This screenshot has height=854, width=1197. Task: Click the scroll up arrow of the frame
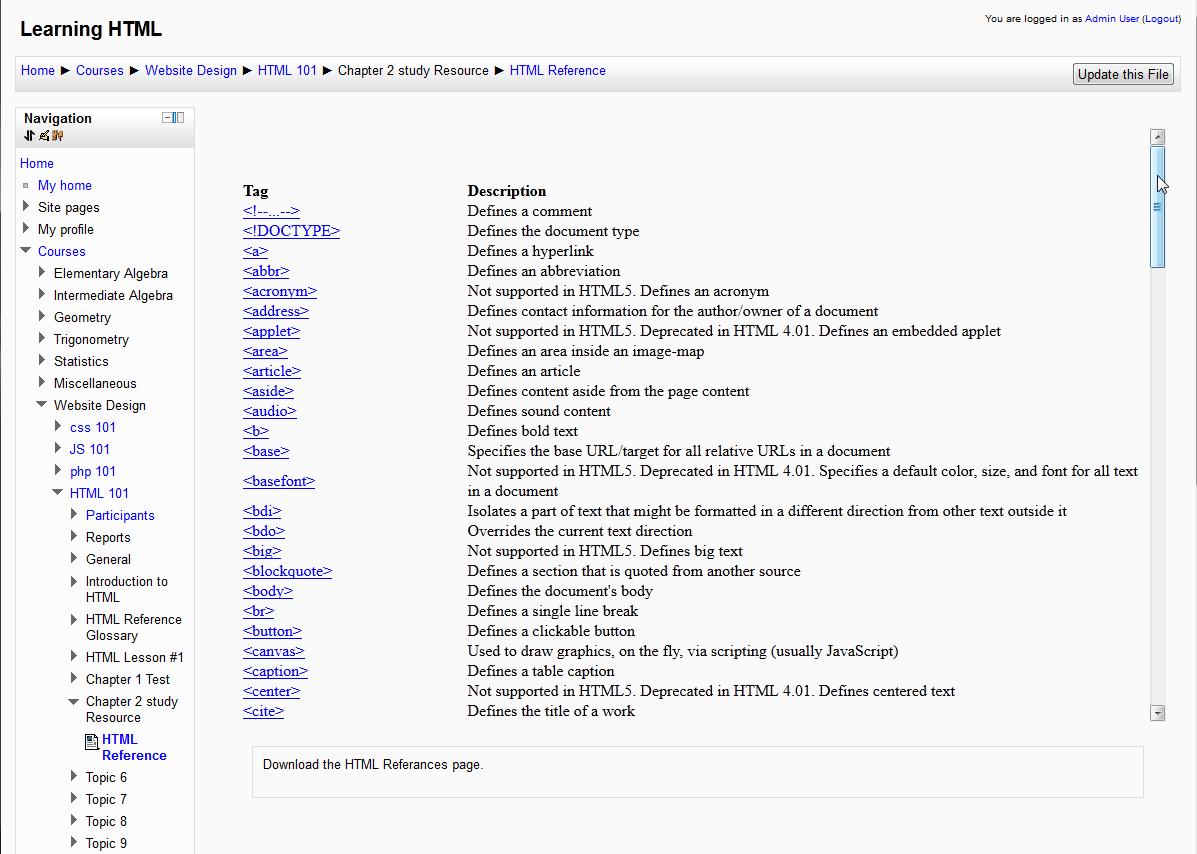pos(1158,137)
